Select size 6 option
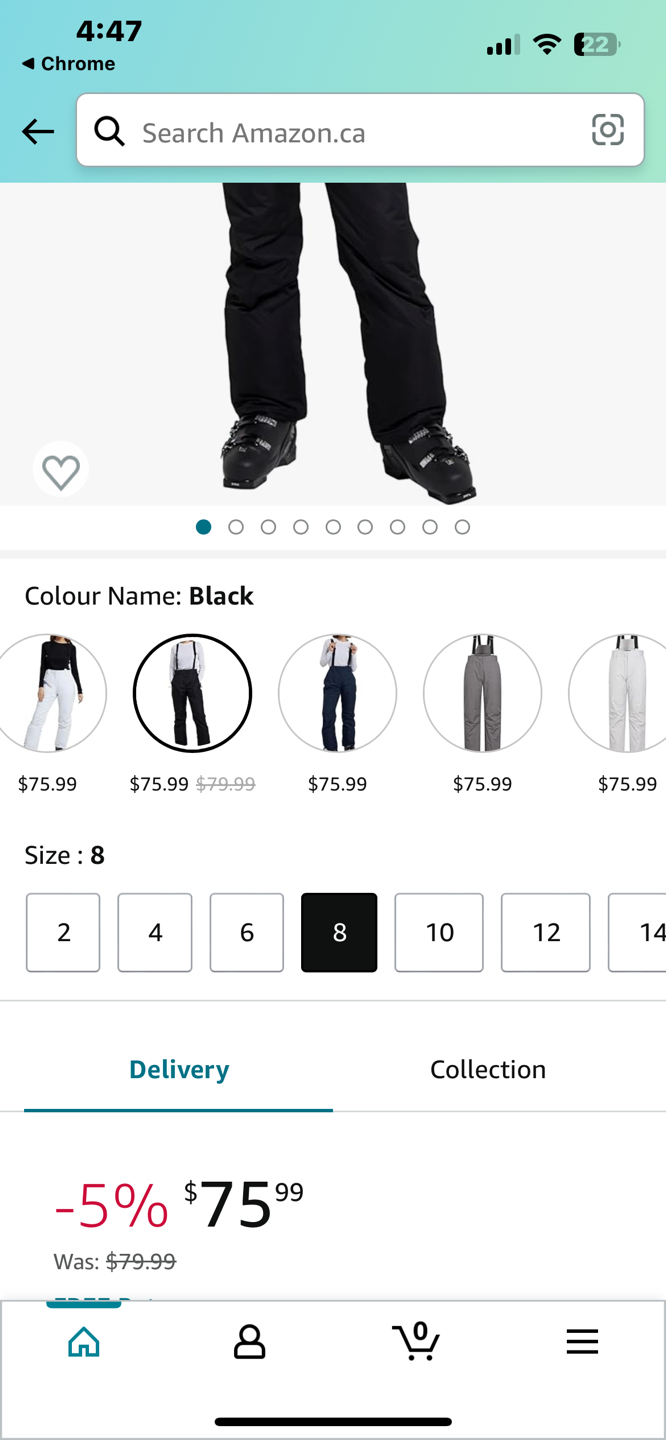The image size is (666, 1440). tap(247, 932)
